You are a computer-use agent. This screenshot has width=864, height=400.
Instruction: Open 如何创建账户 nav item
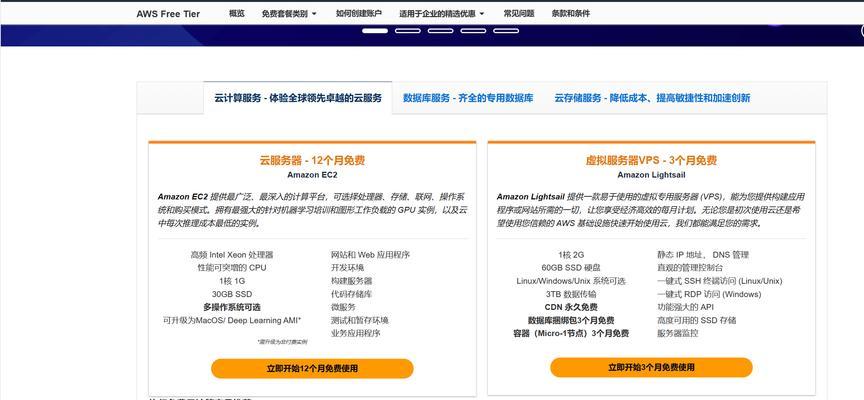coord(359,14)
